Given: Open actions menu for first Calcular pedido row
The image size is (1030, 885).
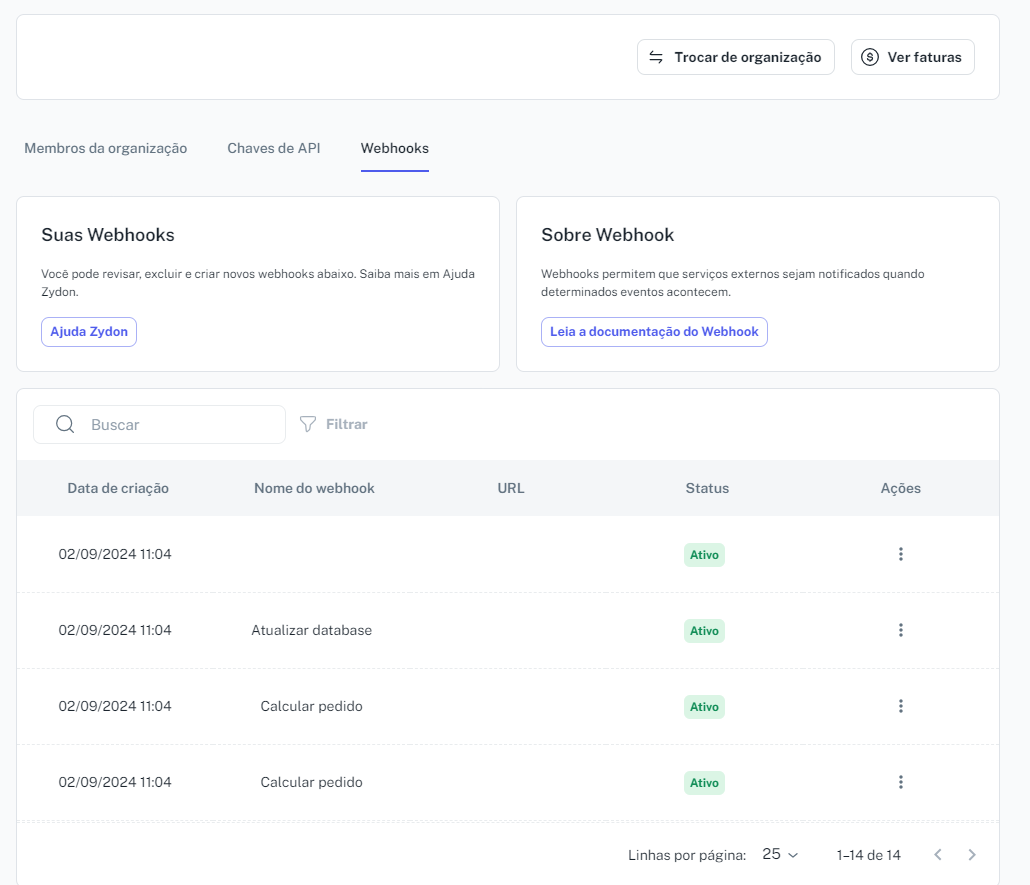Looking at the screenshot, I should 901,706.
